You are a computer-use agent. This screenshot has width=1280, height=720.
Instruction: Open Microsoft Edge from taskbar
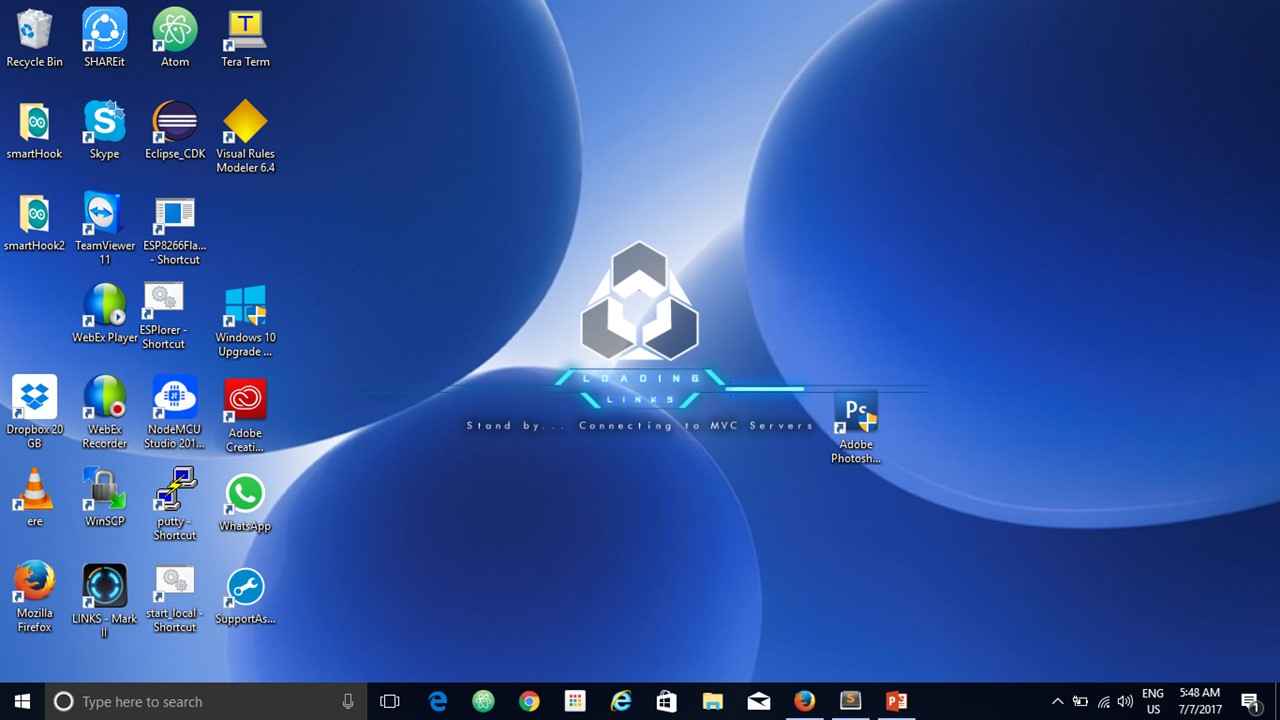(x=438, y=701)
